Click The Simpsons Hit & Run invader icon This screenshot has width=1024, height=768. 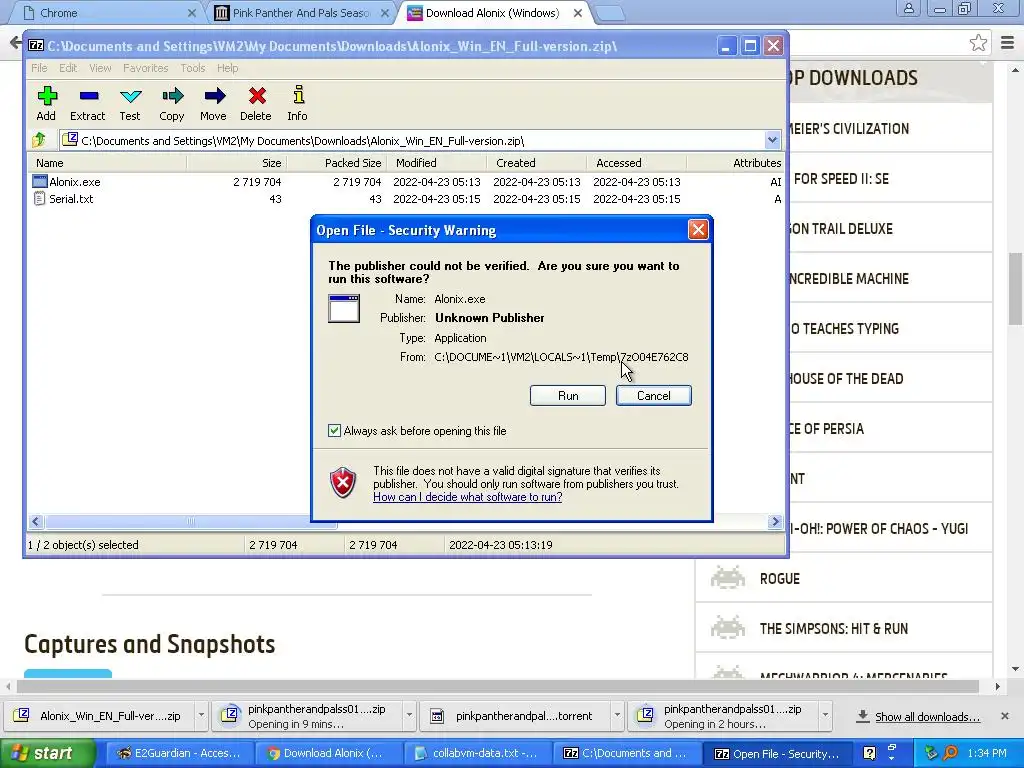727,628
